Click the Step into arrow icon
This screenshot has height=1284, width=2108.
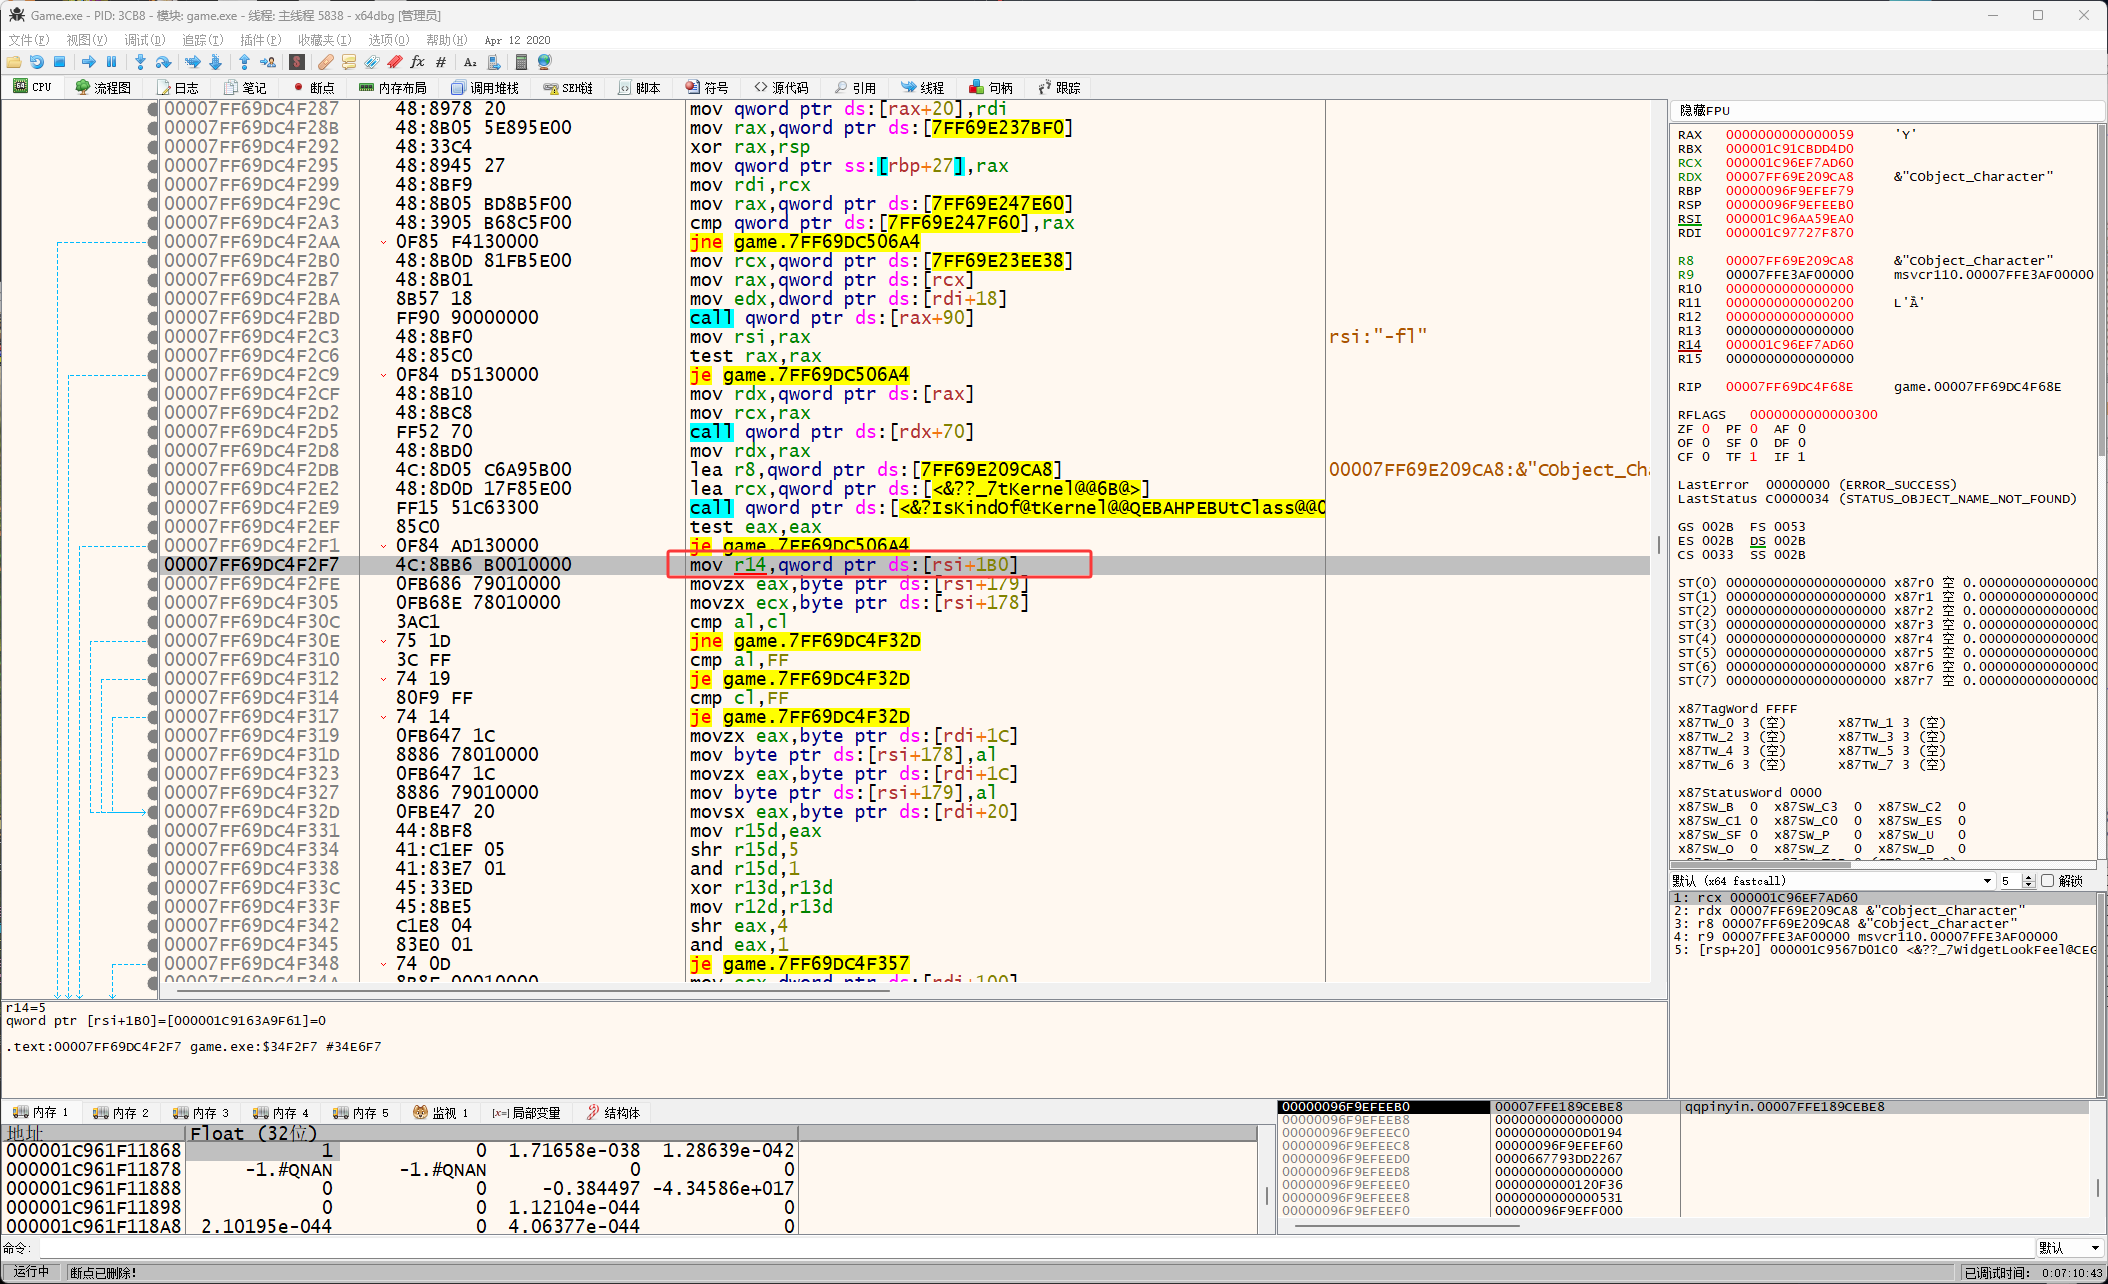click(140, 62)
